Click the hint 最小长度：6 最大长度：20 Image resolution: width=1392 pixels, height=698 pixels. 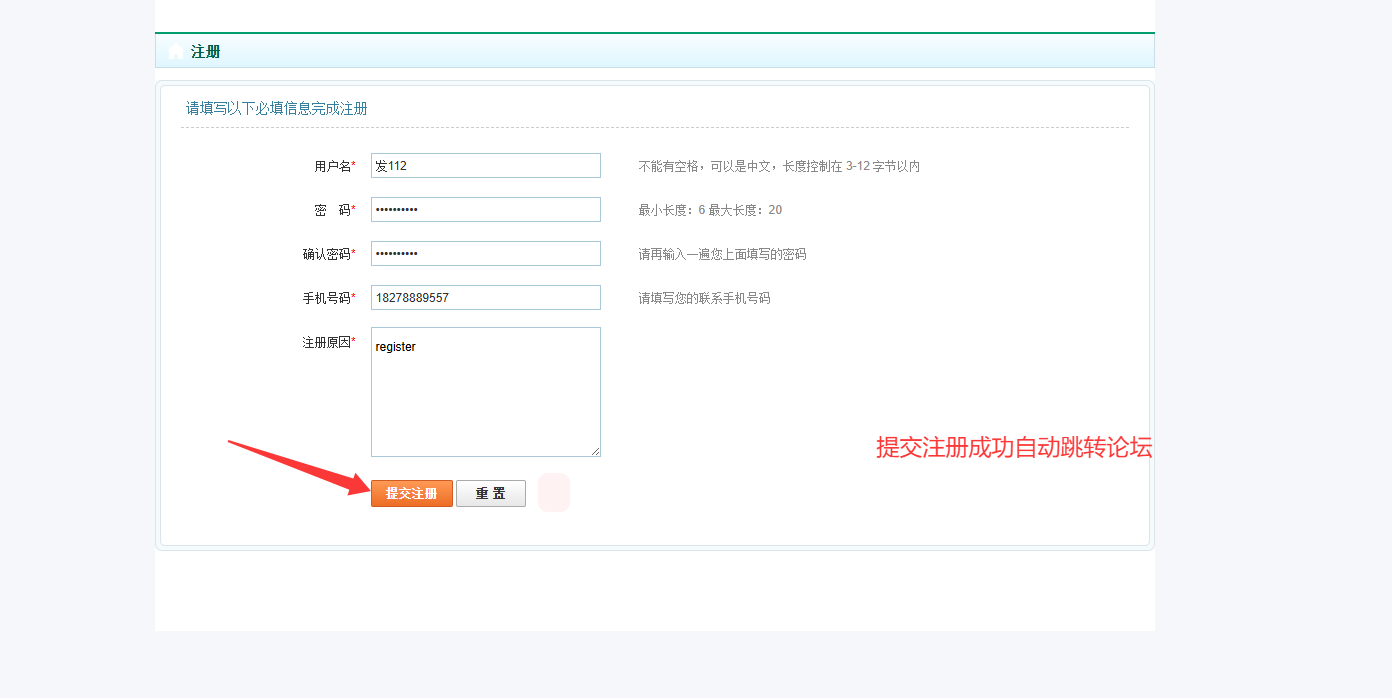(711, 210)
